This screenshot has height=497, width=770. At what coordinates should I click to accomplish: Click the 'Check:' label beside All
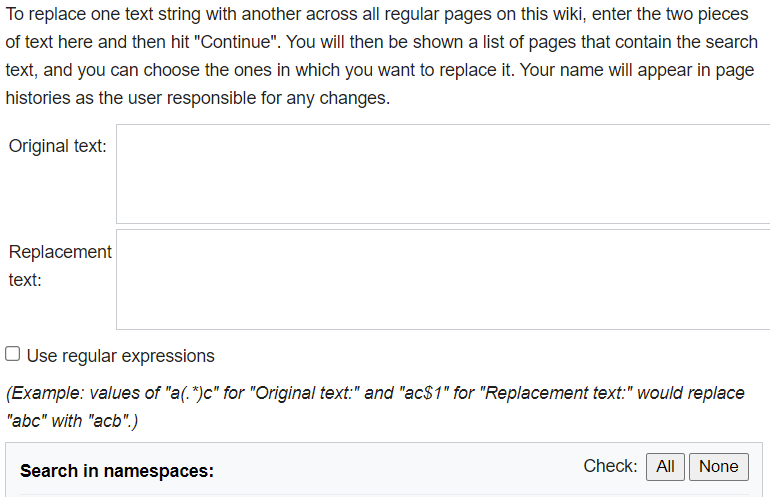point(610,466)
